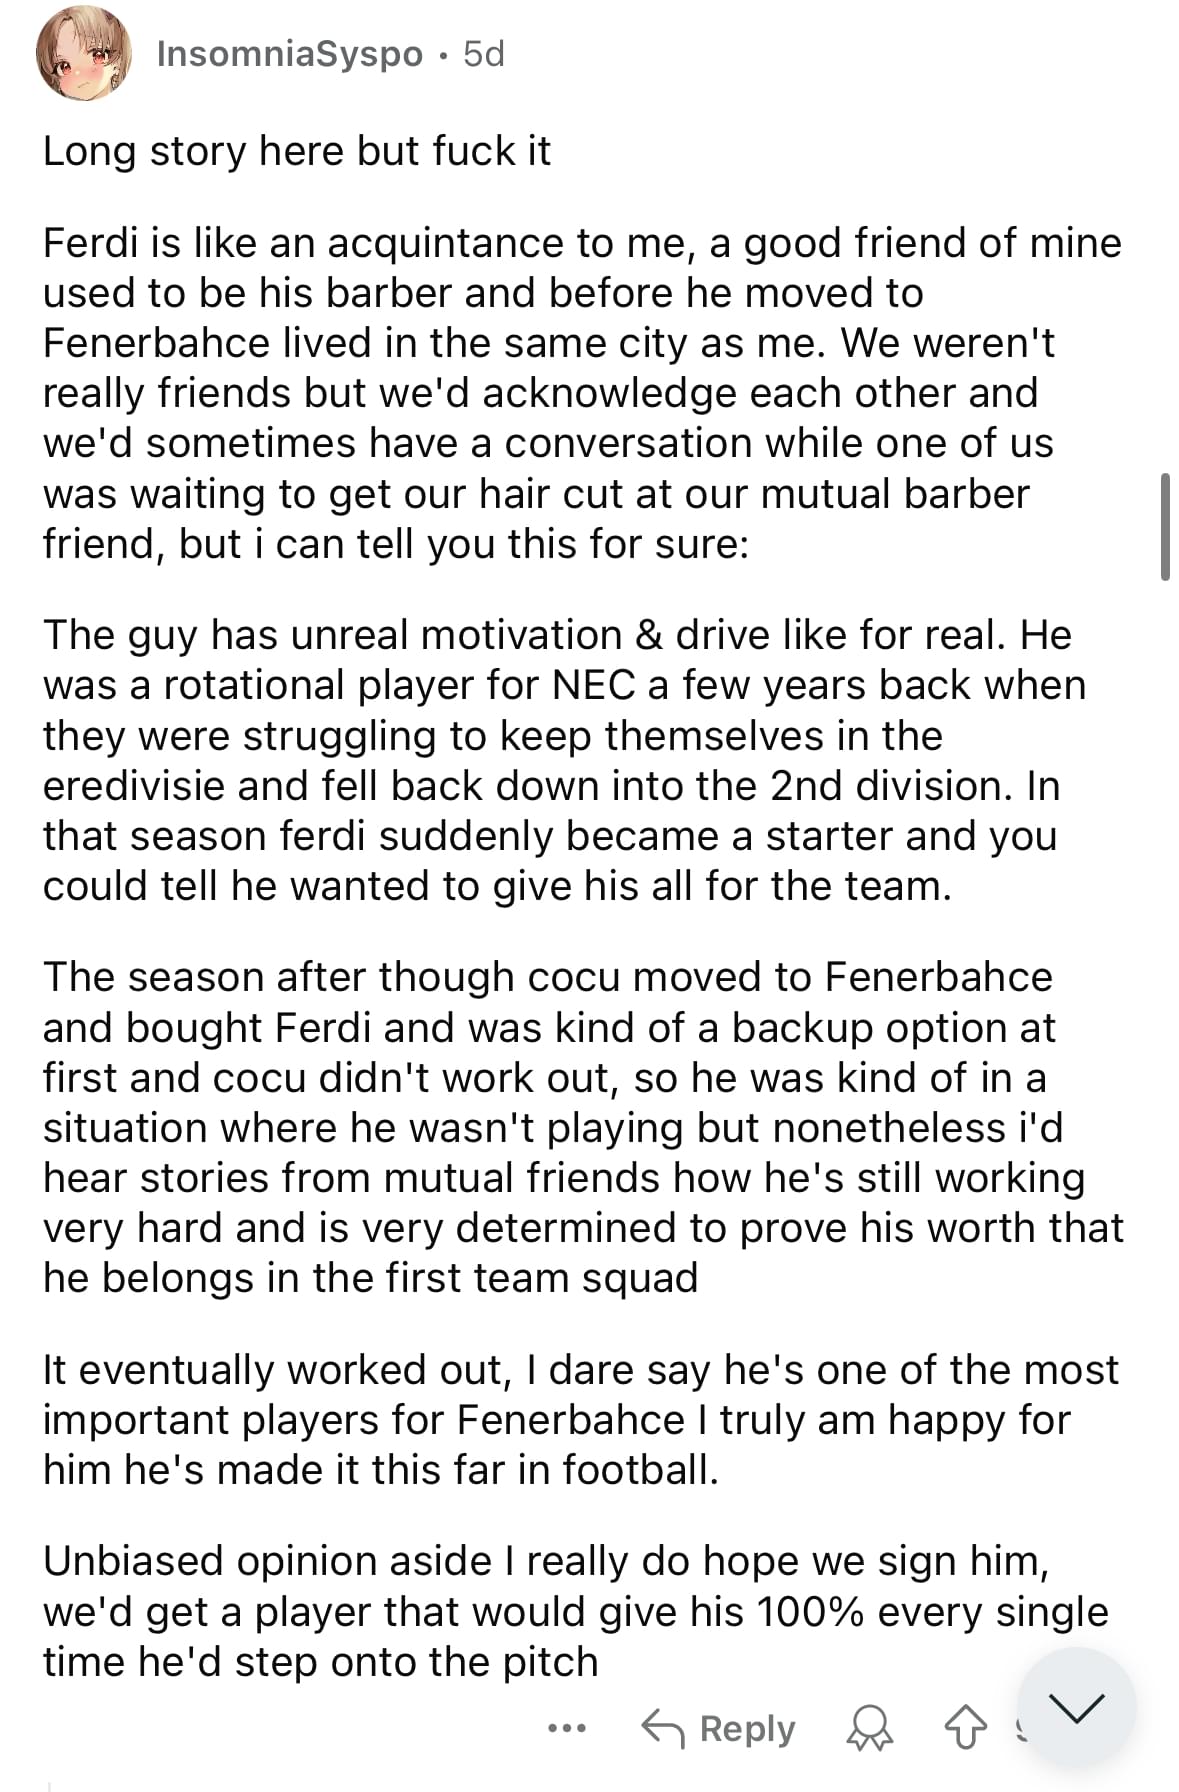Click the 5d comment timestamp

click(484, 54)
